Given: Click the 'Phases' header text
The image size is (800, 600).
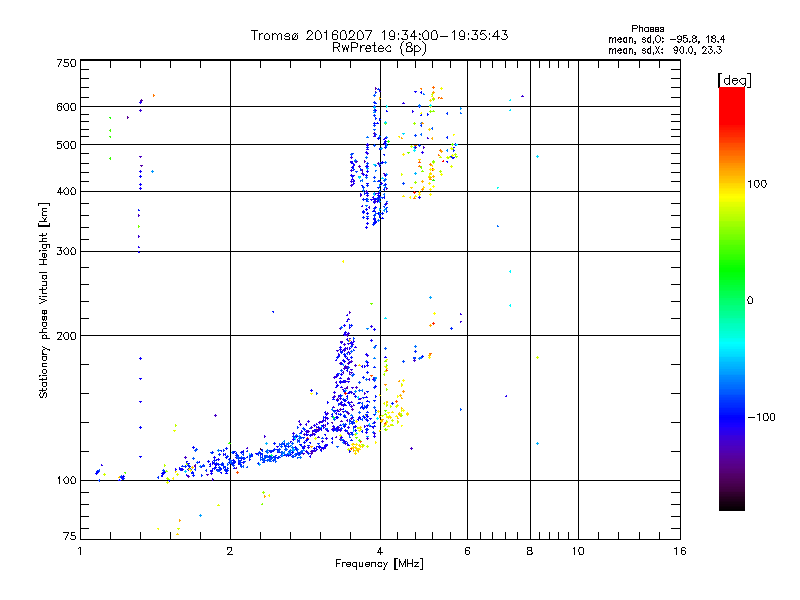Looking at the screenshot, I should tap(647, 29).
